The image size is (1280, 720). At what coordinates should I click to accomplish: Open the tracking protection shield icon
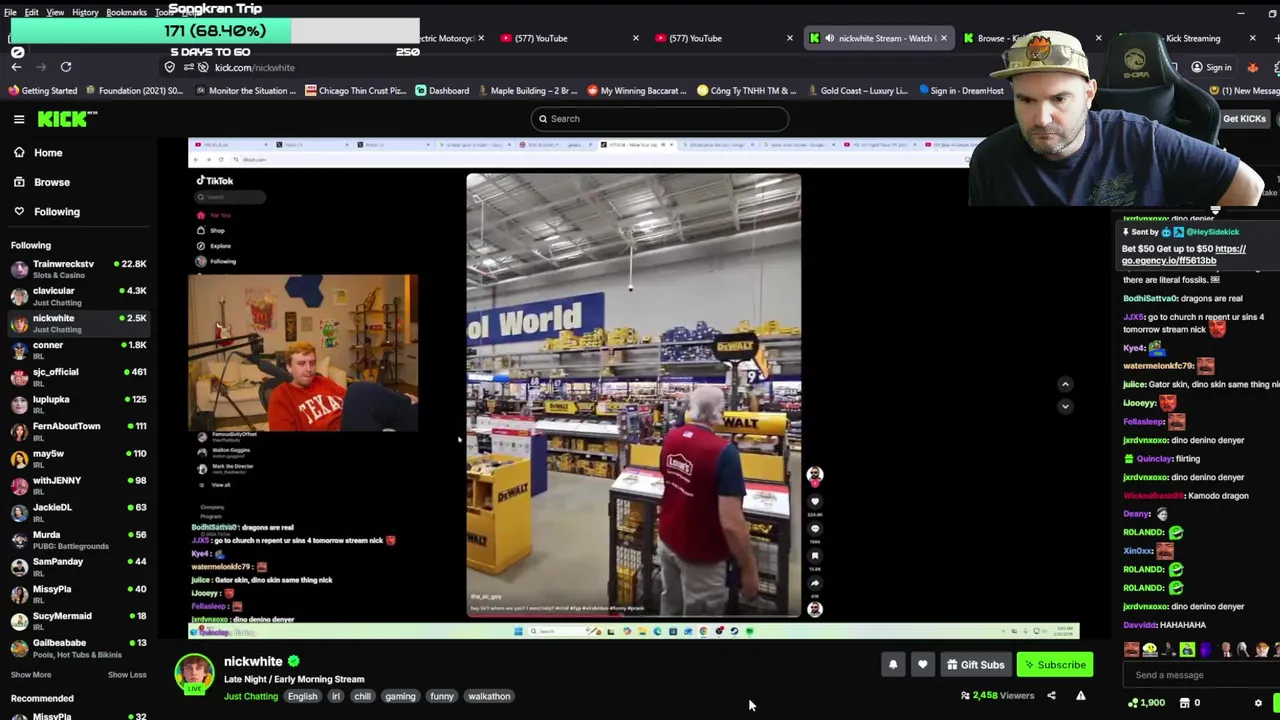[170, 67]
